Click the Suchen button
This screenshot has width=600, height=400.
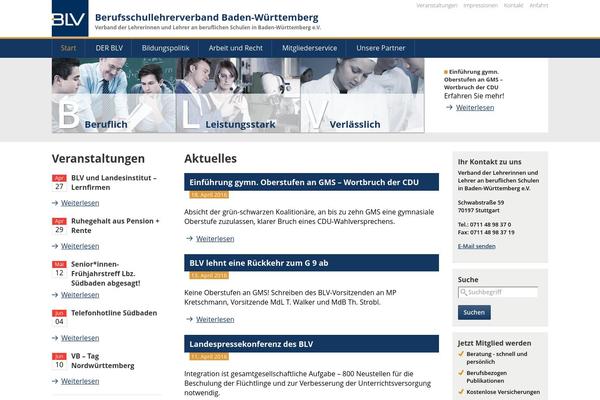pos(474,312)
